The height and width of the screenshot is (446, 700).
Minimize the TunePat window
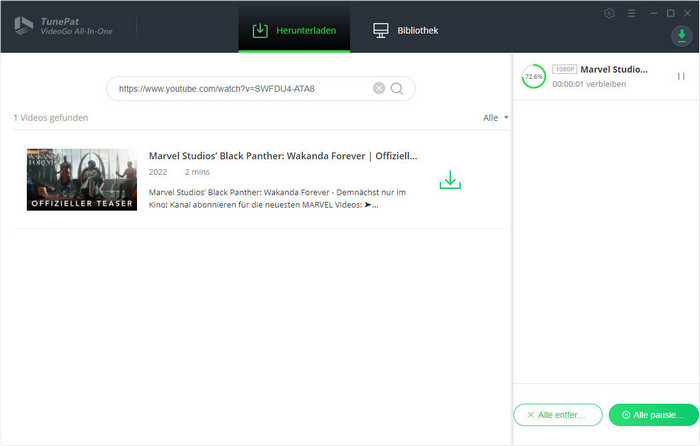[x=654, y=13]
